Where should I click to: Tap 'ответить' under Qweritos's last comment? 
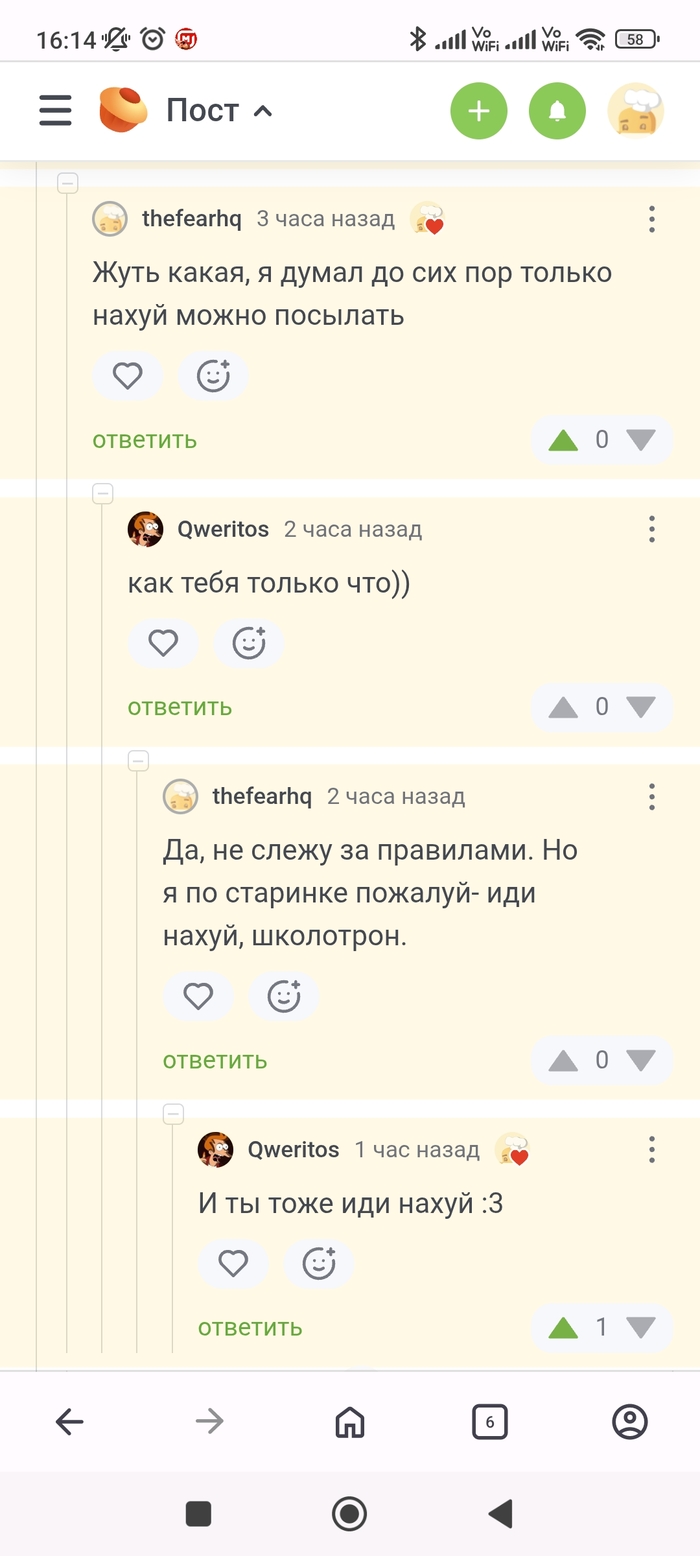[248, 1327]
